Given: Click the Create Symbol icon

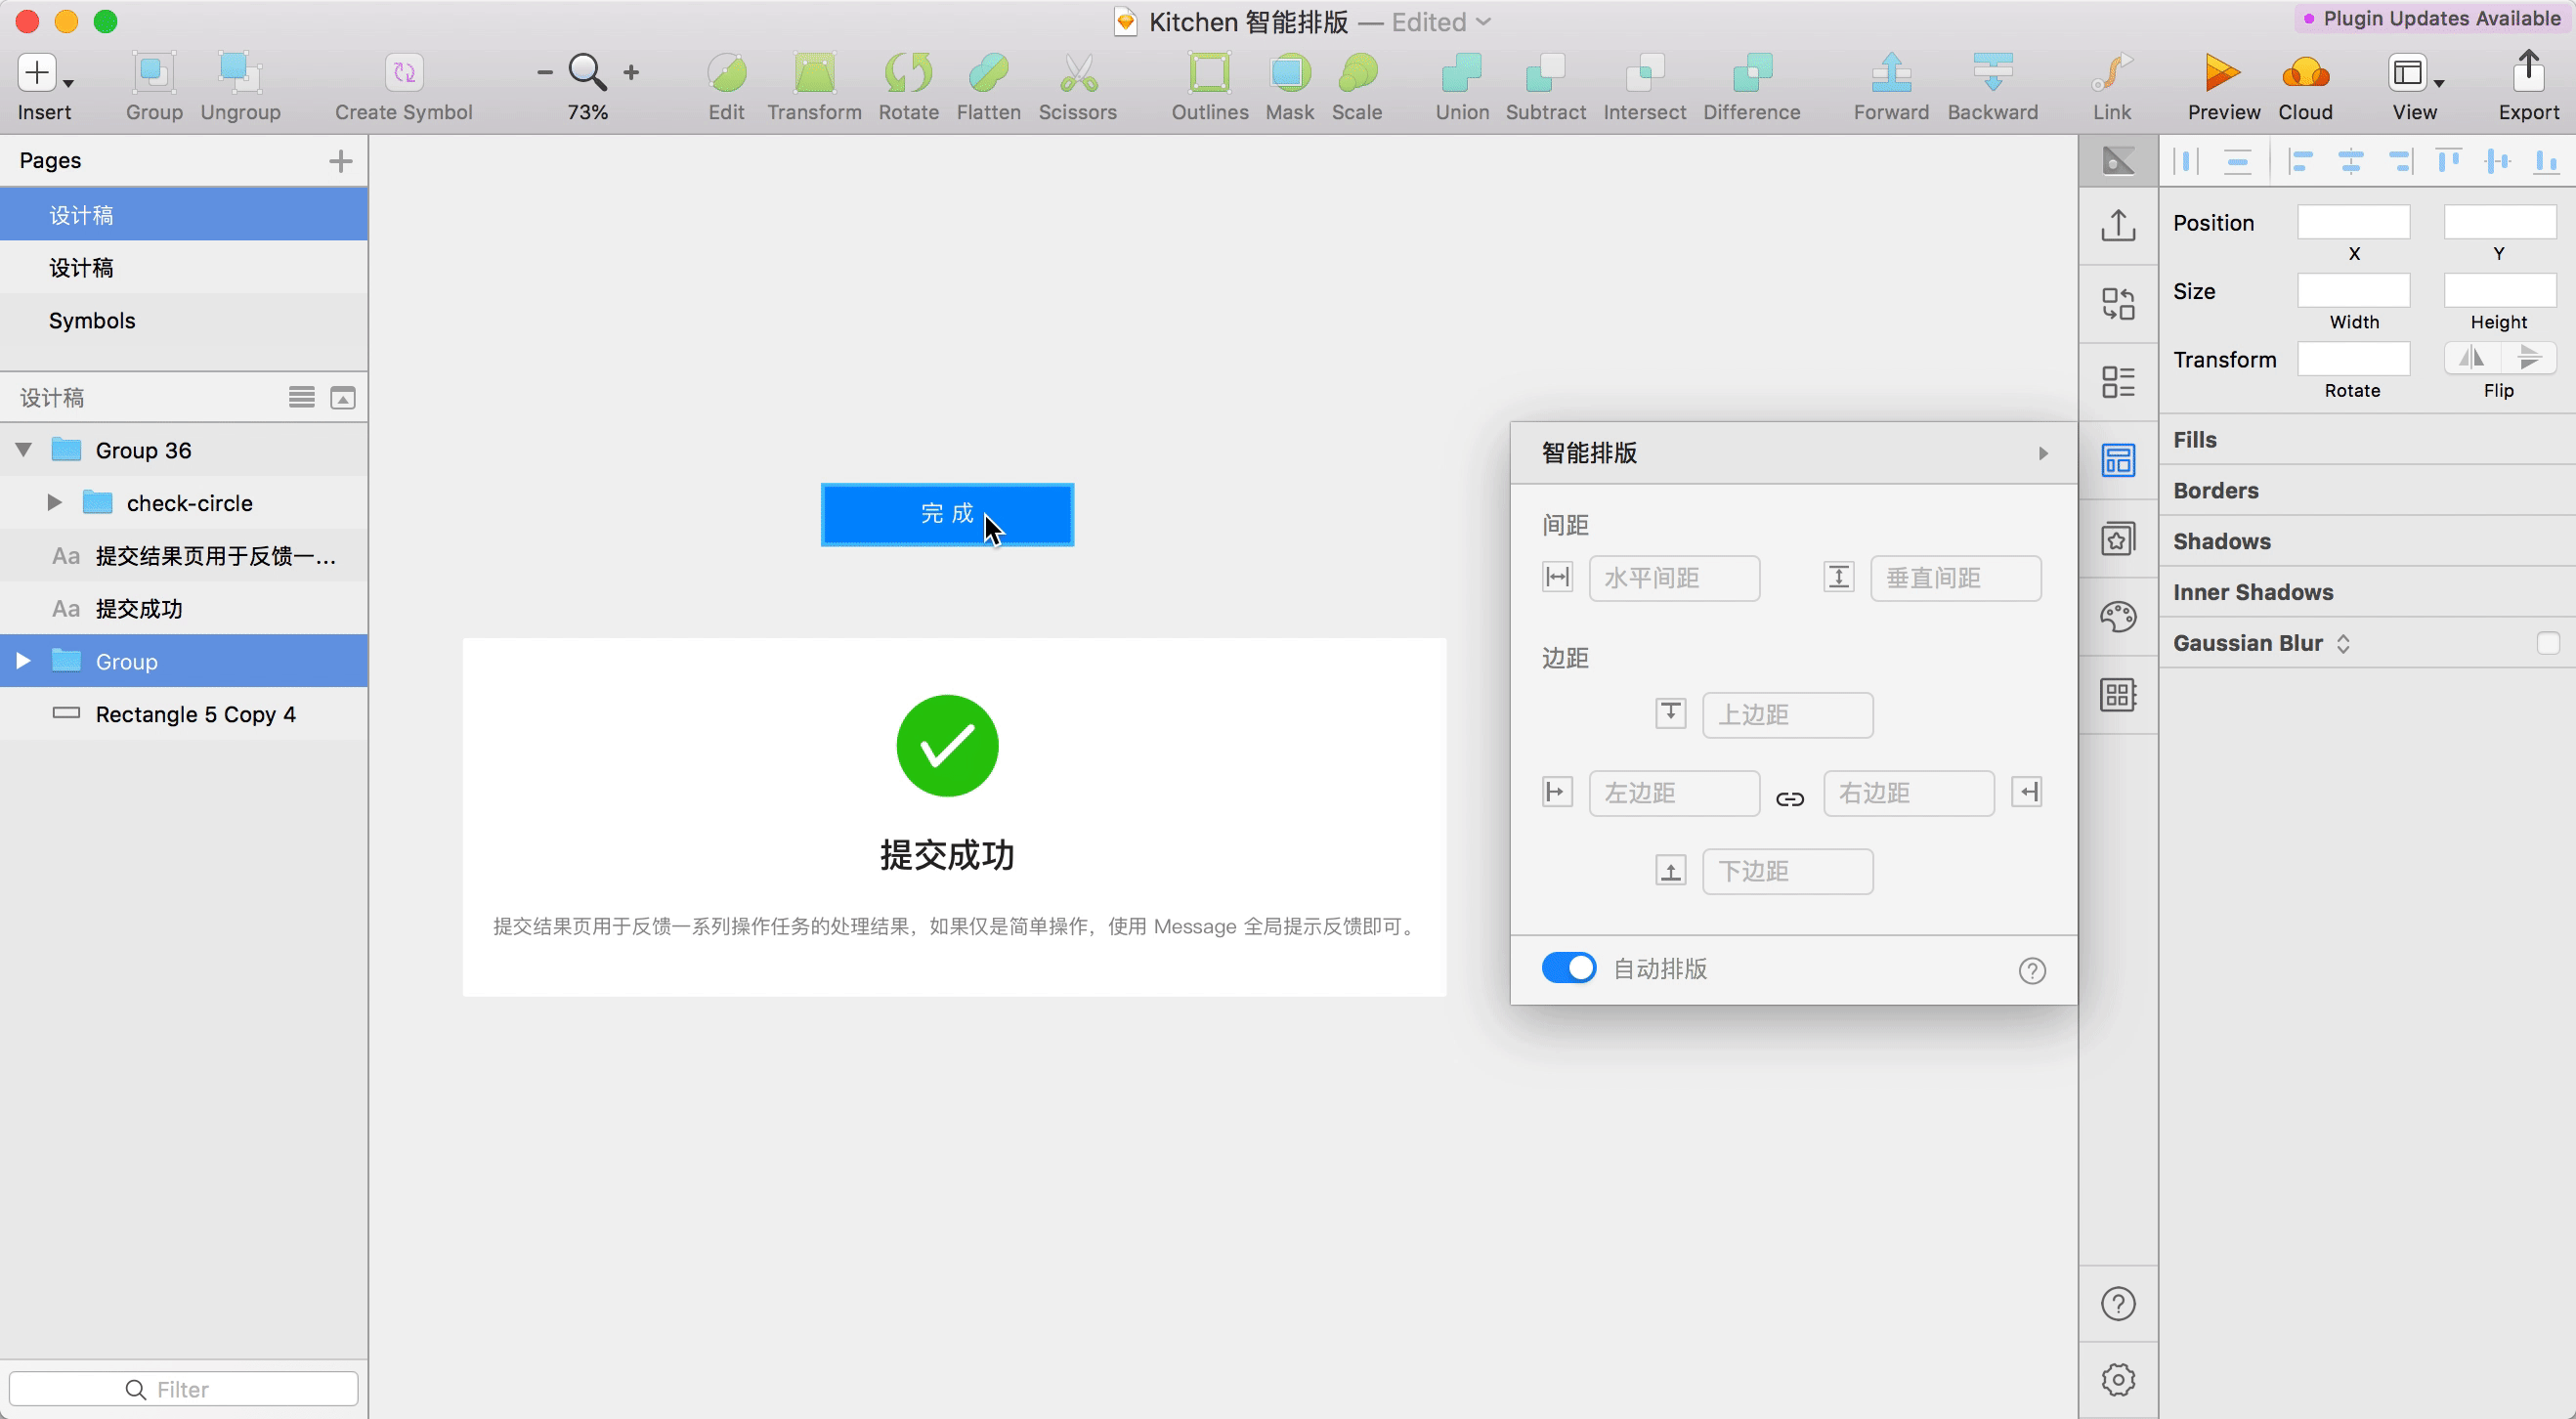Looking at the screenshot, I should coord(404,73).
